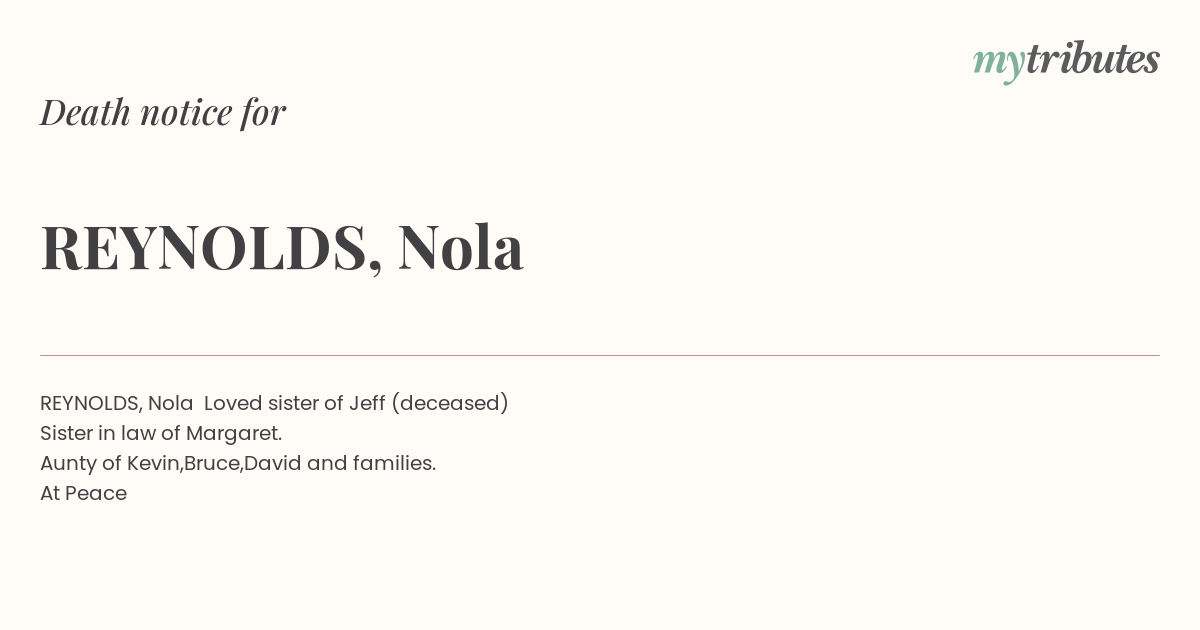
Task: Click the word "Nola" in the large title
Action: [460, 246]
